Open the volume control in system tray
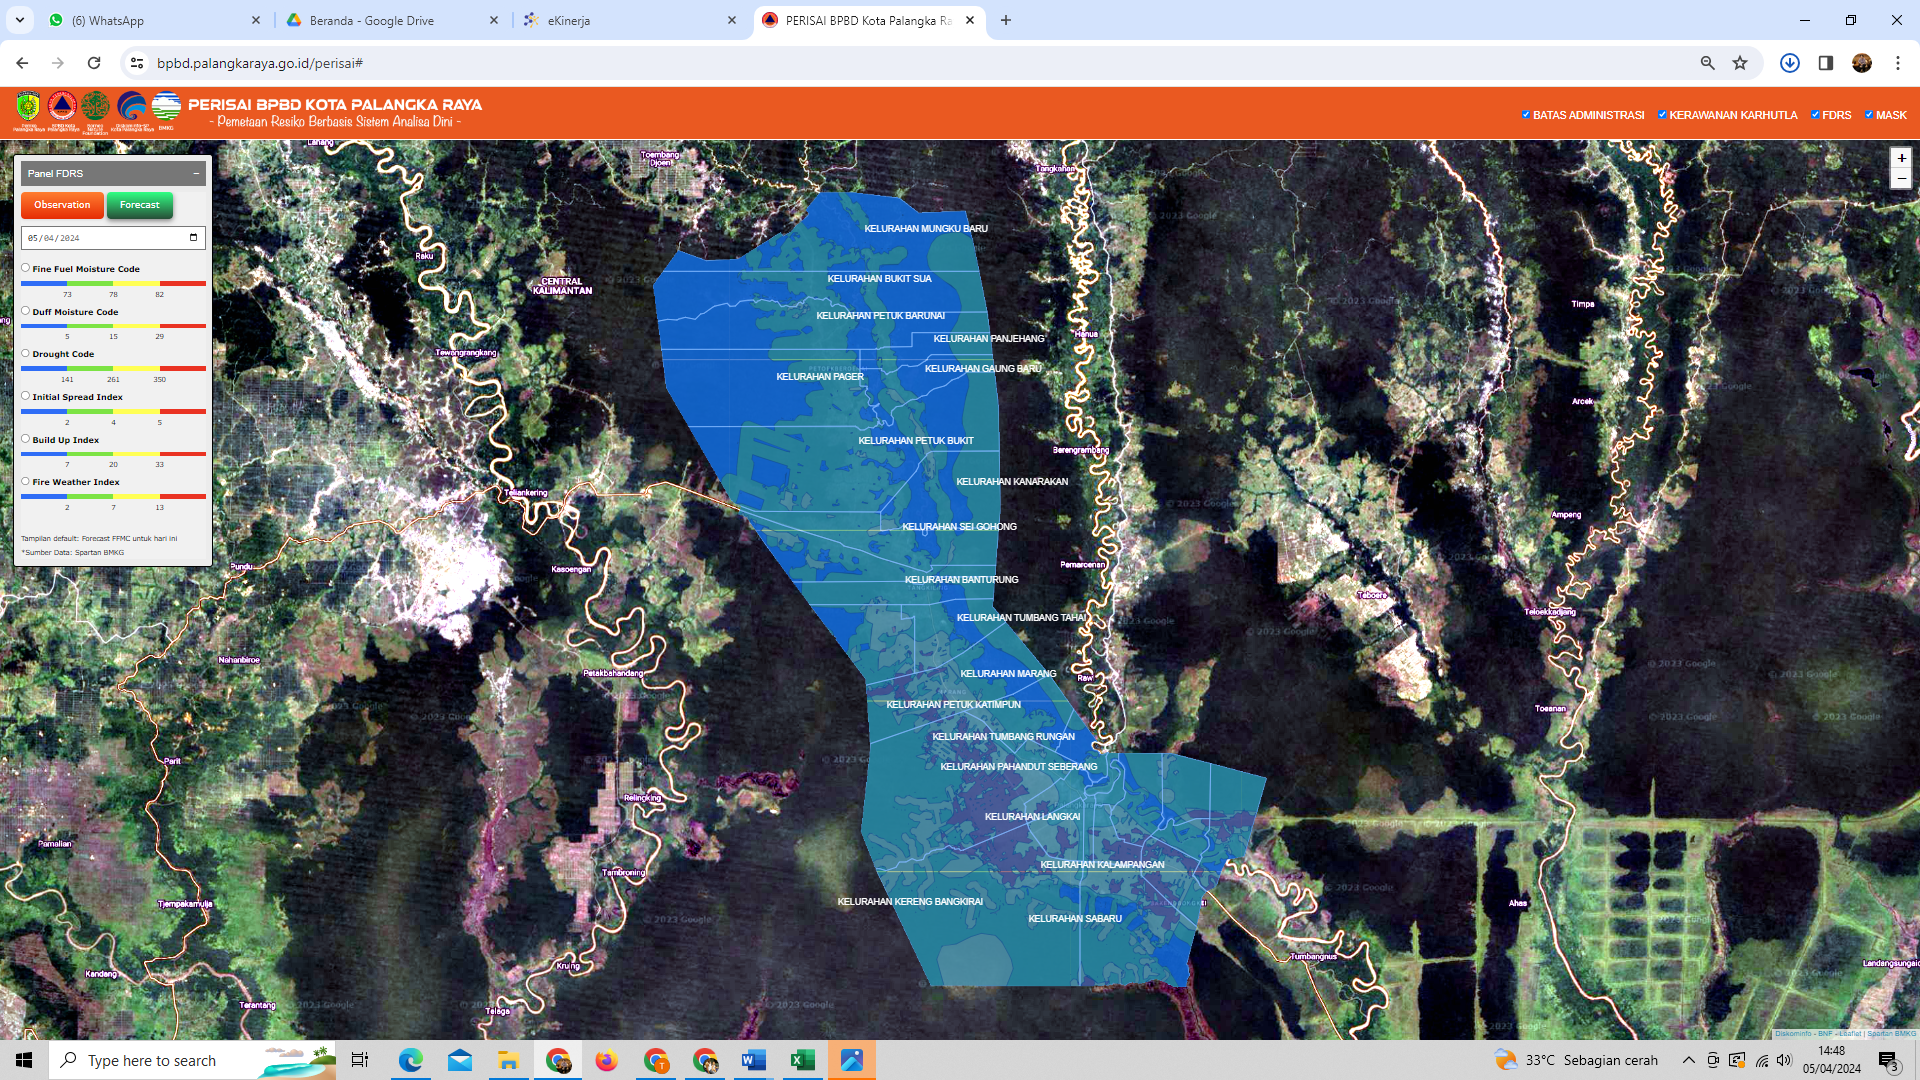This screenshot has height=1080, width=1920. pos(1785,1060)
